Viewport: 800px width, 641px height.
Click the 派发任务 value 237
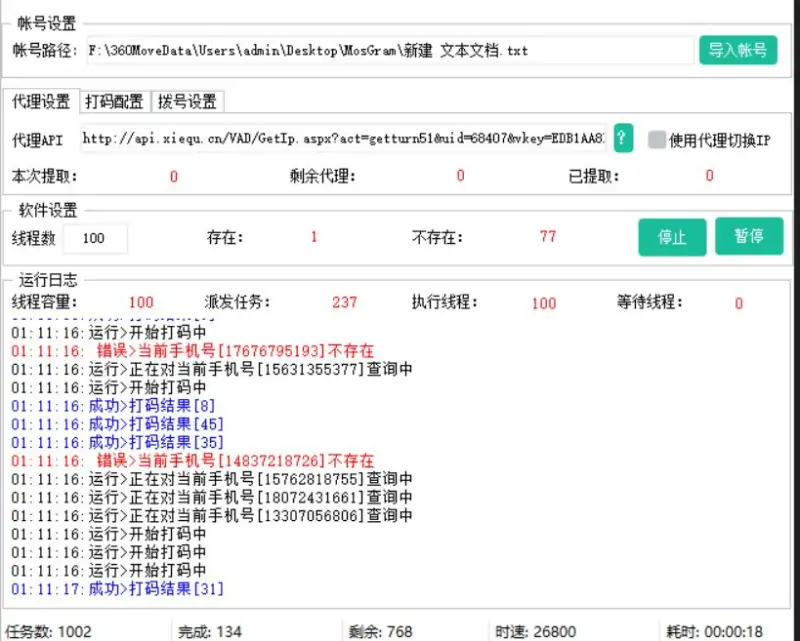pos(344,302)
